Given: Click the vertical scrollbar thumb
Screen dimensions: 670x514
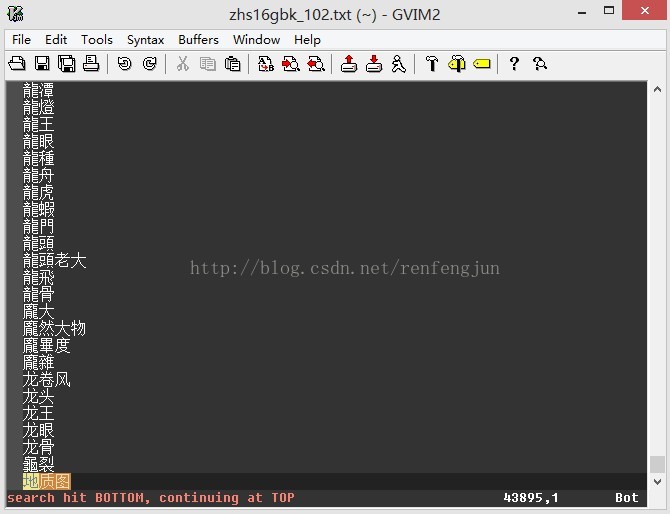Looking at the screenshot, I should pyautogui.click(x=657, y=465).
